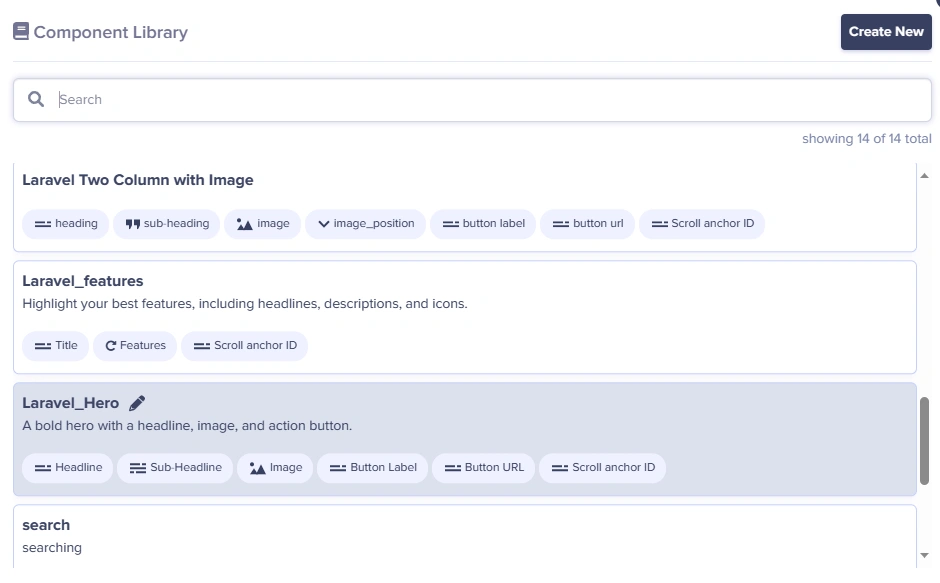Click the Button Label chip in Laravel_Hero
940x583 pixels.
tap(372, 468)
